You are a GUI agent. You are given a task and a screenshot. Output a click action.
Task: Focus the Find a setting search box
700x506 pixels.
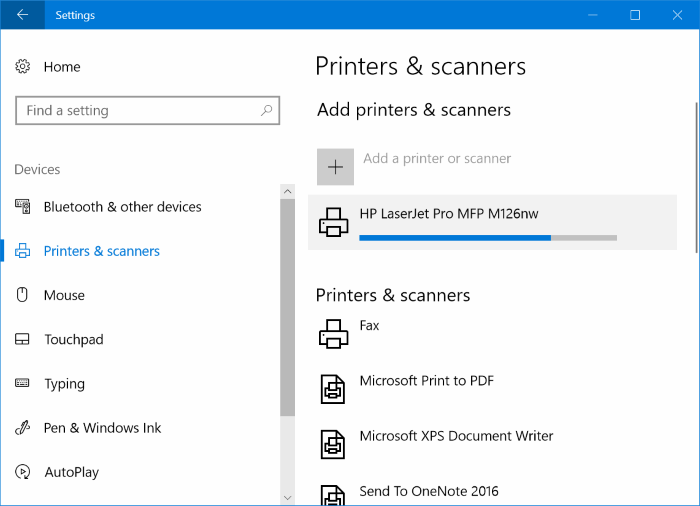(147, 110)
